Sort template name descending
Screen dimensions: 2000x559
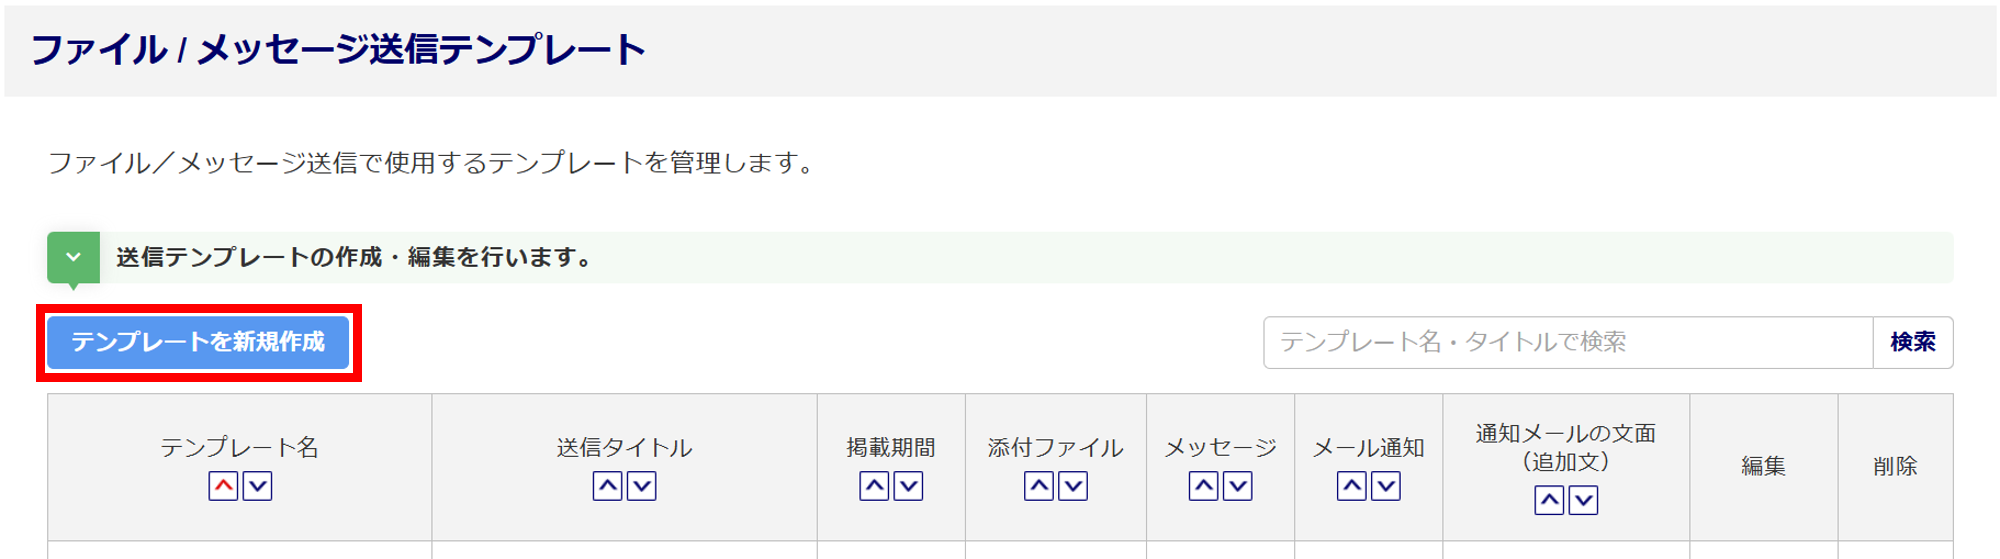click(x=258, y=487)
